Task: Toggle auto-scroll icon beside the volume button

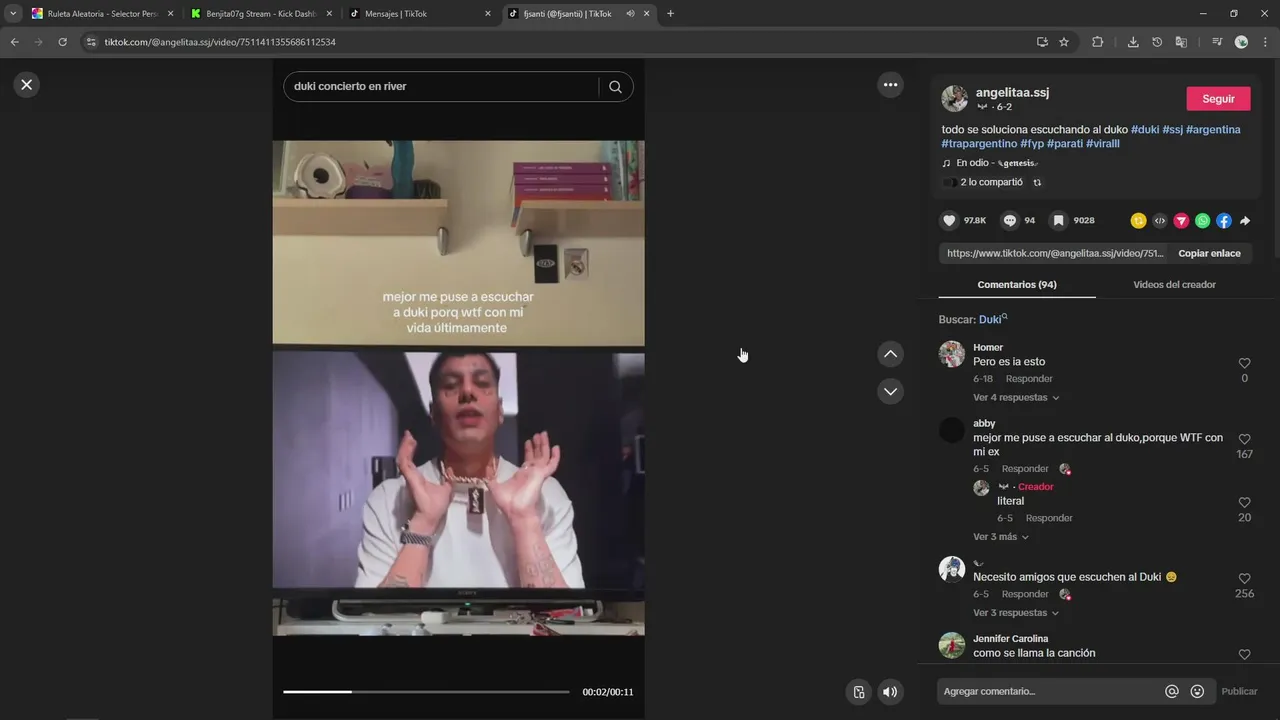Action: pos(857,692)
